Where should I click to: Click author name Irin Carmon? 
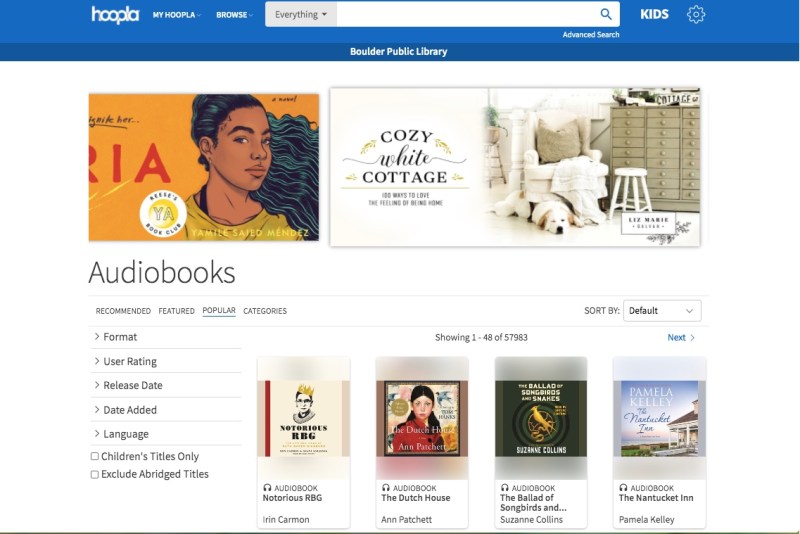(x=286, y=519)
